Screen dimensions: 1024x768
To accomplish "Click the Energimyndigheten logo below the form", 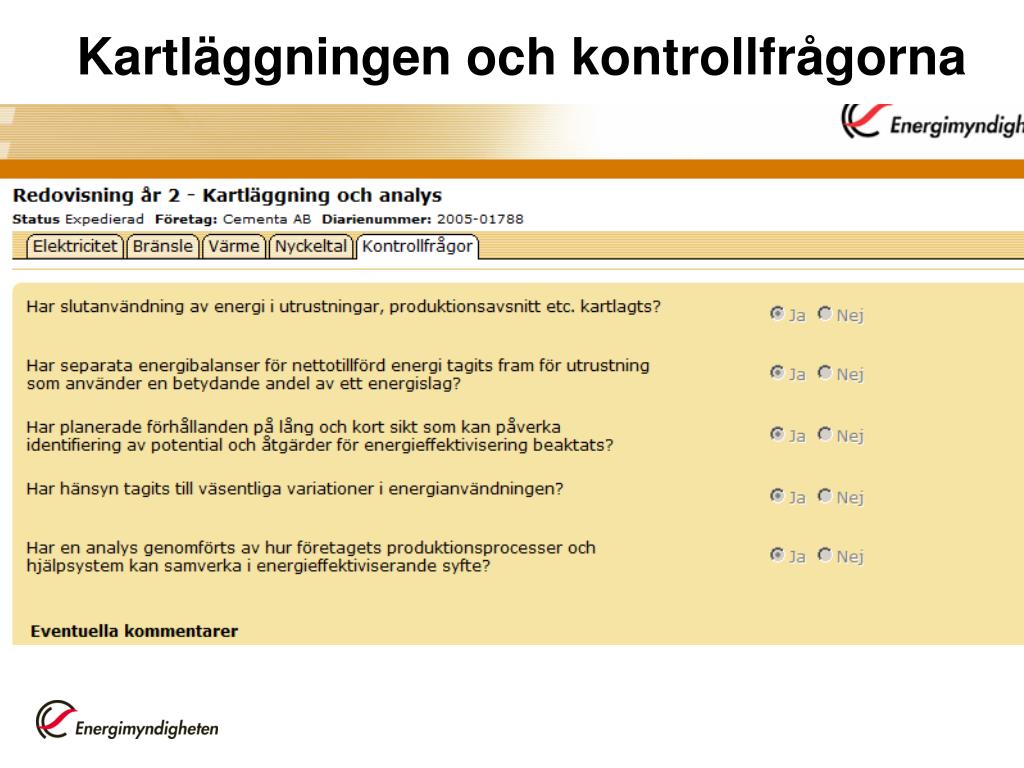I will pos(127,720).
